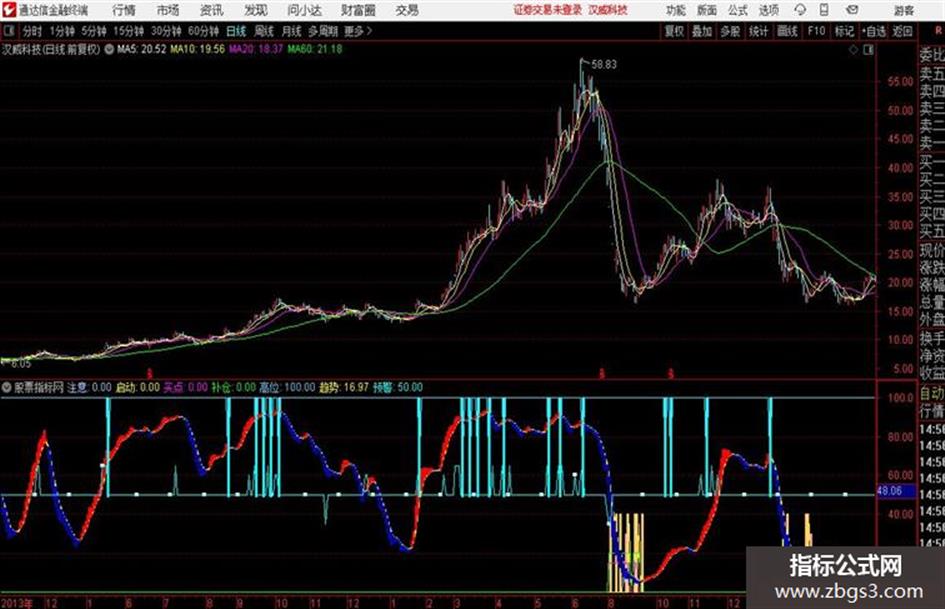Click the panel layout icon at chart top right
The image size is (945, 609).
(x=868, y=50)
